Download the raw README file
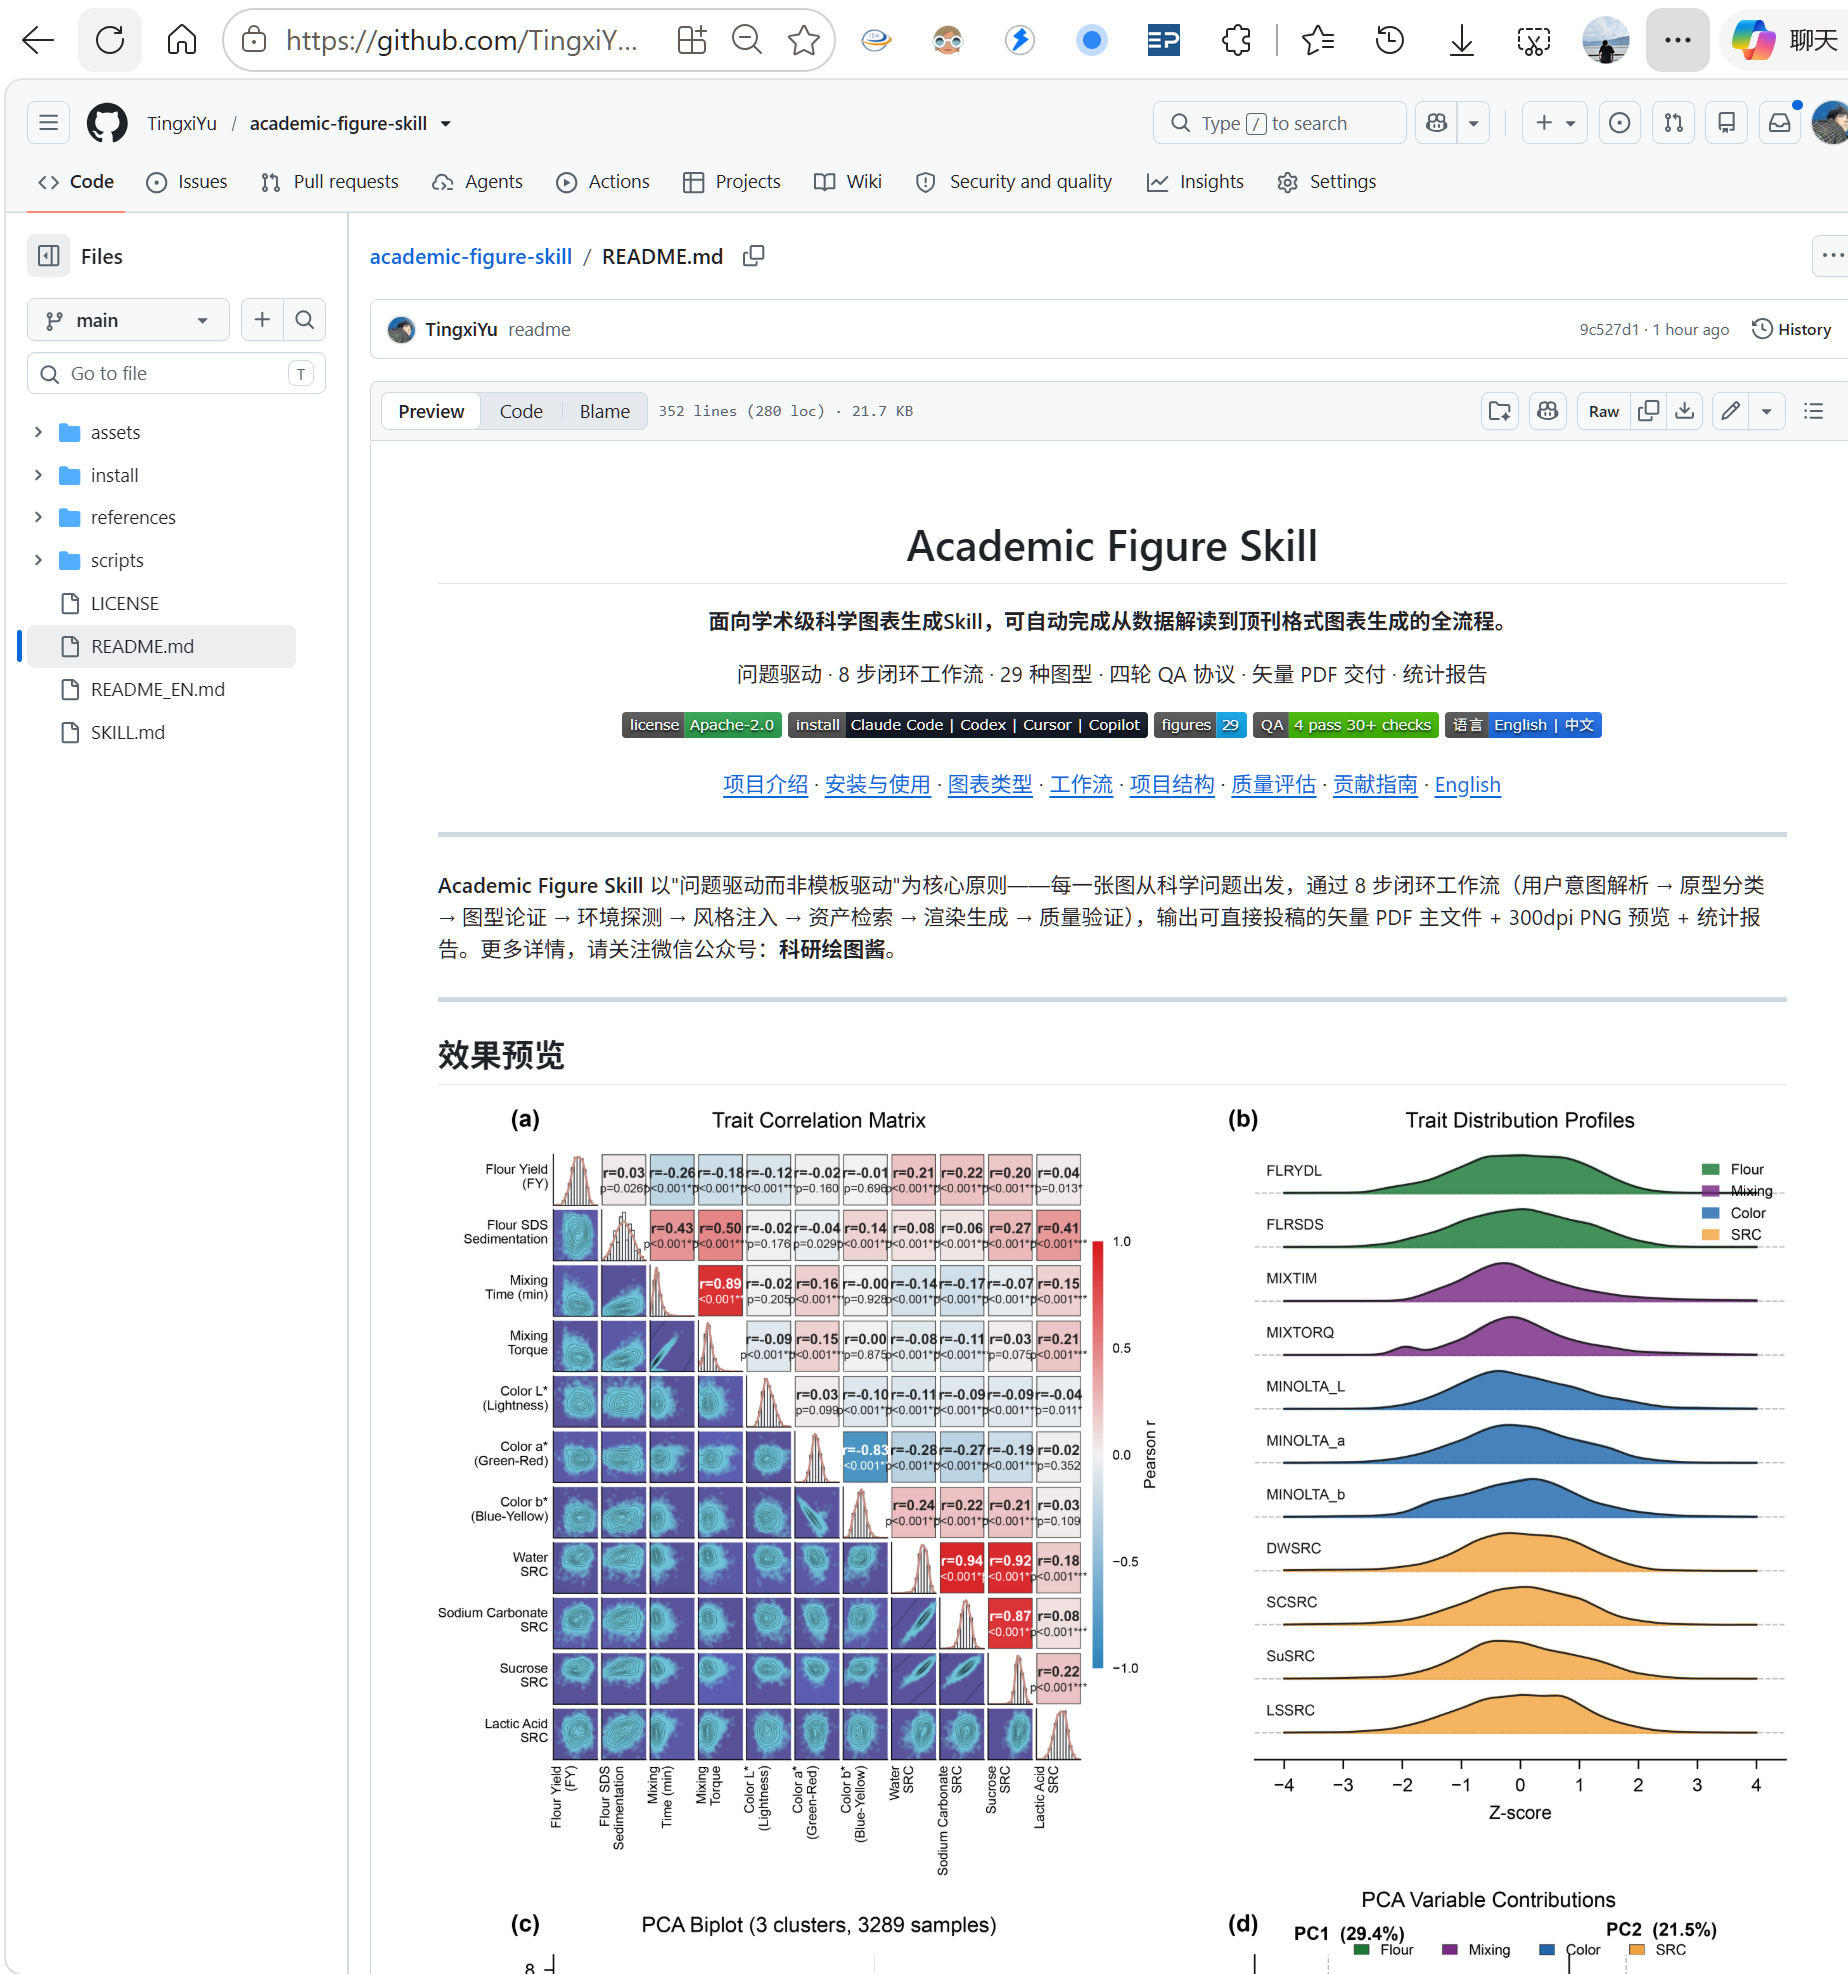Screen dimensions: 1848x1974 click(1685, 411)
